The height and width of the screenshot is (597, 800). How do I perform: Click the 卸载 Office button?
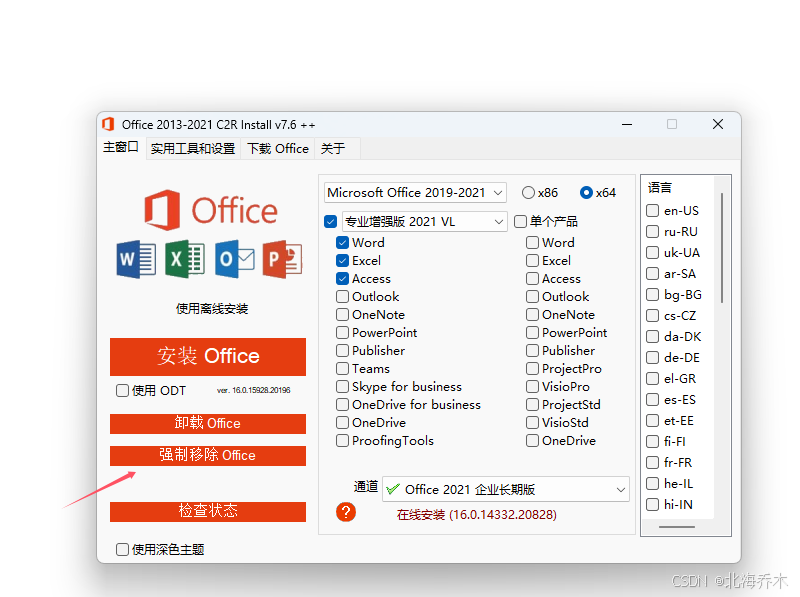tap(208, 424)
